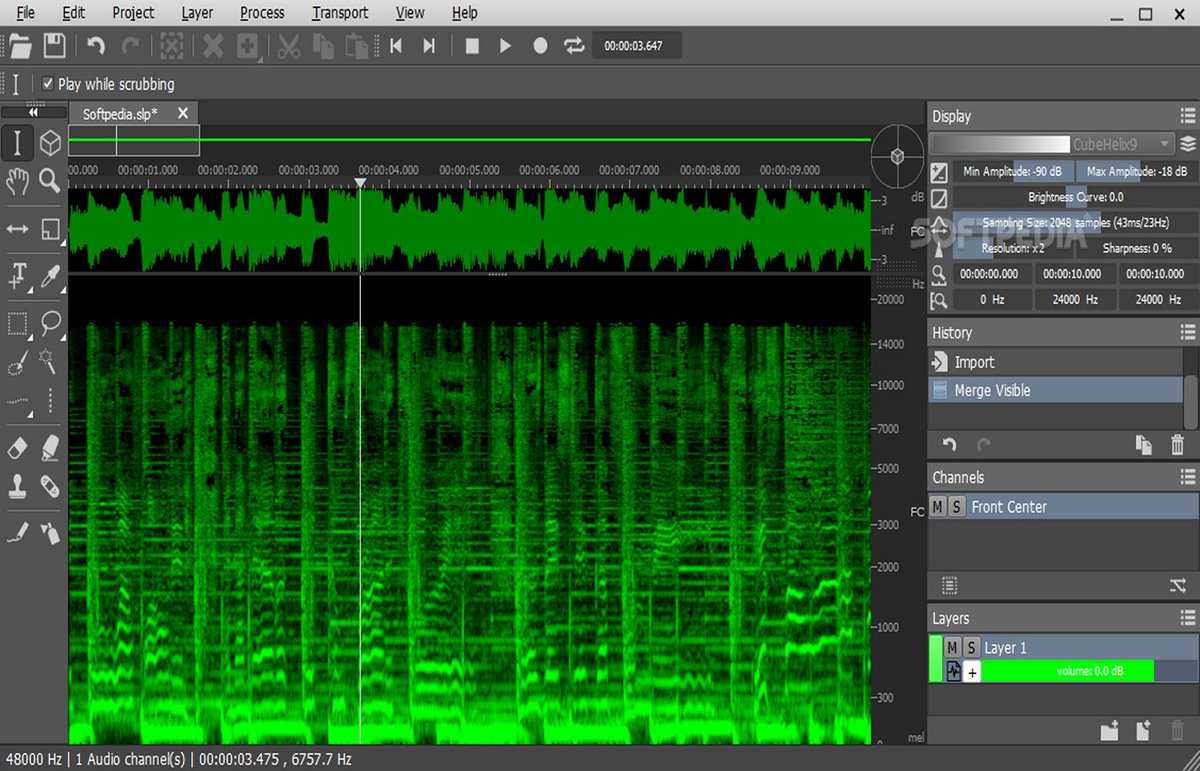Open the Process menu
The width and height of the screenshot is (1200, 771).
(262, 13)
